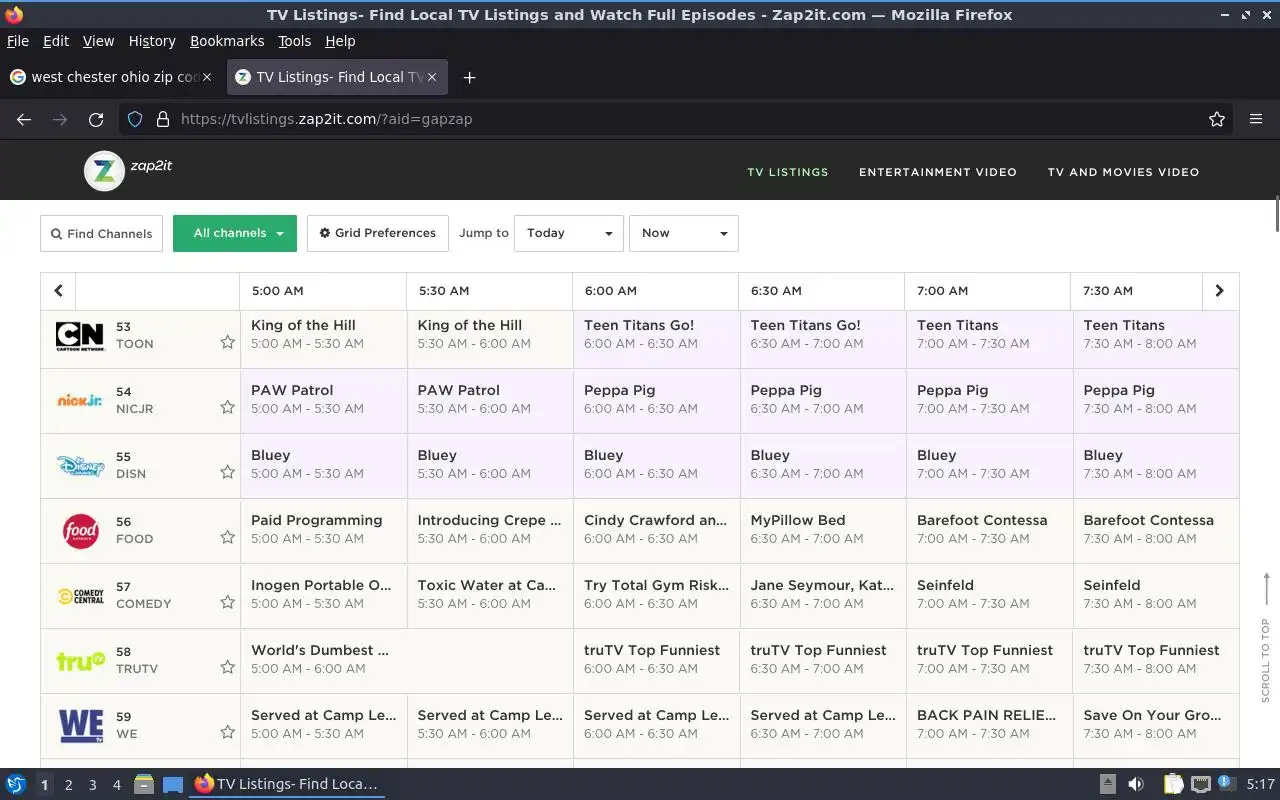
Task: Click the volume icon in the system tray
Action: [x=1136, y=784]
